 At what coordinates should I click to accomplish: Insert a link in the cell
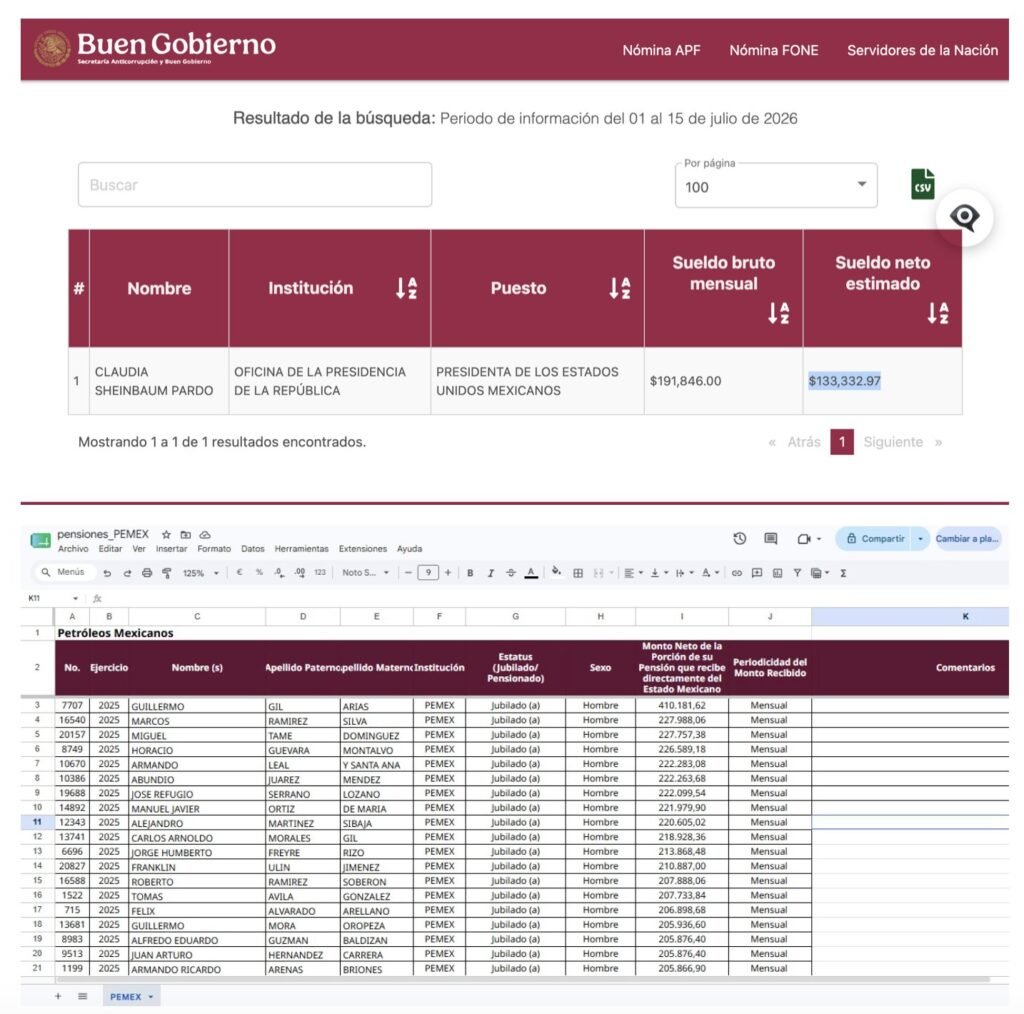(737, 573)
